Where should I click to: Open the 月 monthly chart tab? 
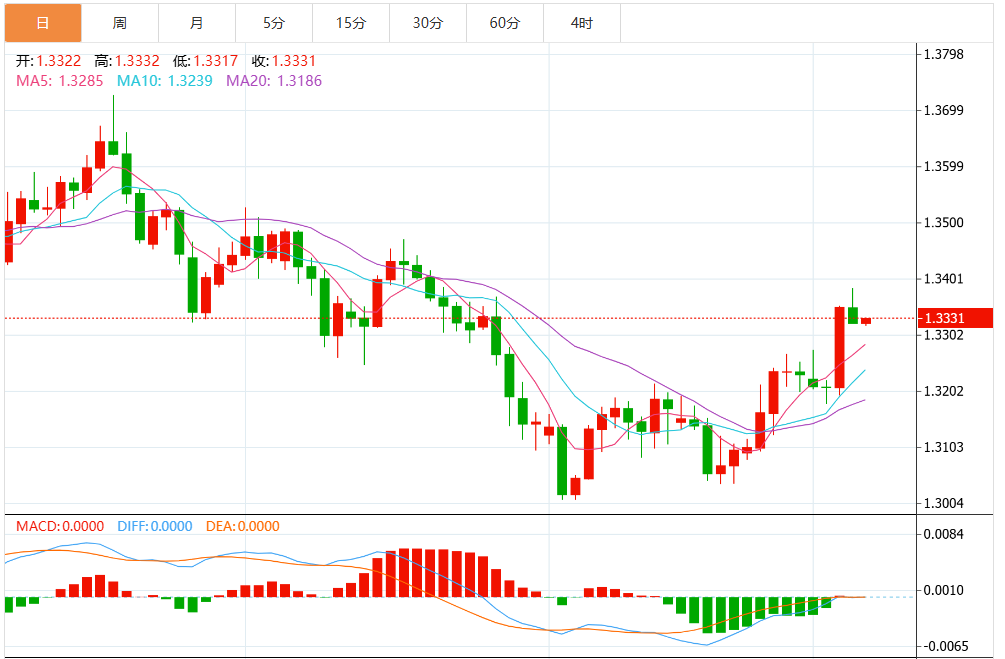[196, 22]
